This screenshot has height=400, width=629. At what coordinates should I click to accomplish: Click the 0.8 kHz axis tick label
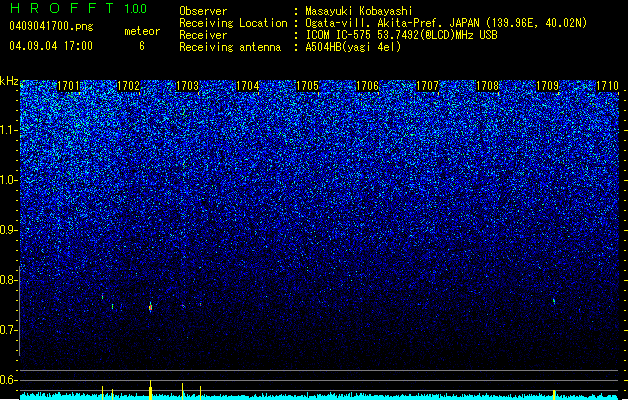coord(8,280)
